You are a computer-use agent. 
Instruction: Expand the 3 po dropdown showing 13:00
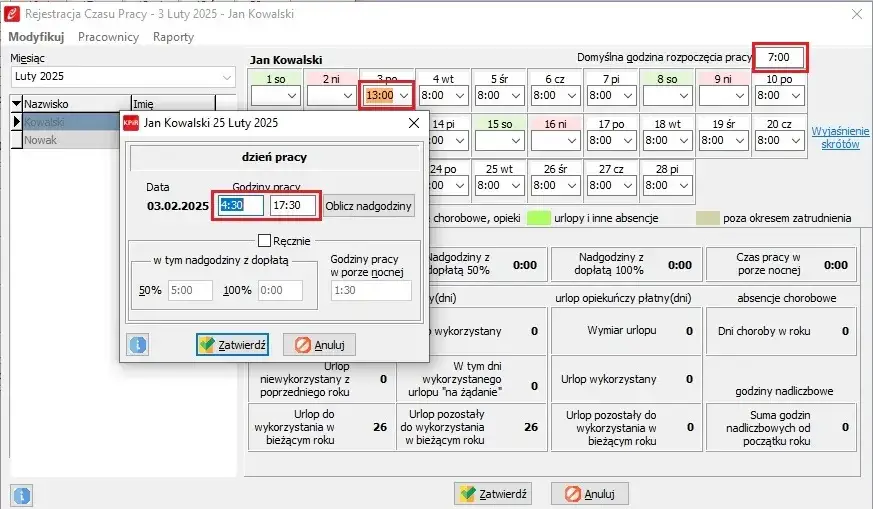pos(404,96)
